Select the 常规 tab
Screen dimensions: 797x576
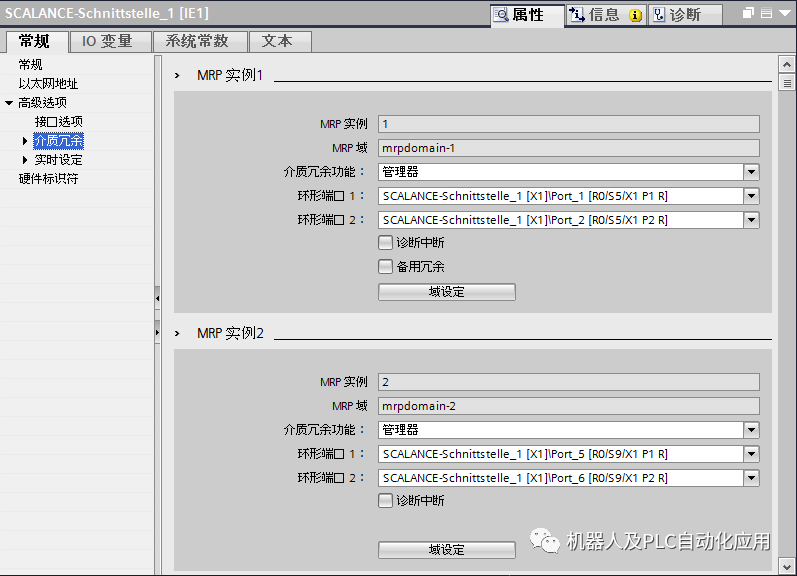tap(37, 41)
